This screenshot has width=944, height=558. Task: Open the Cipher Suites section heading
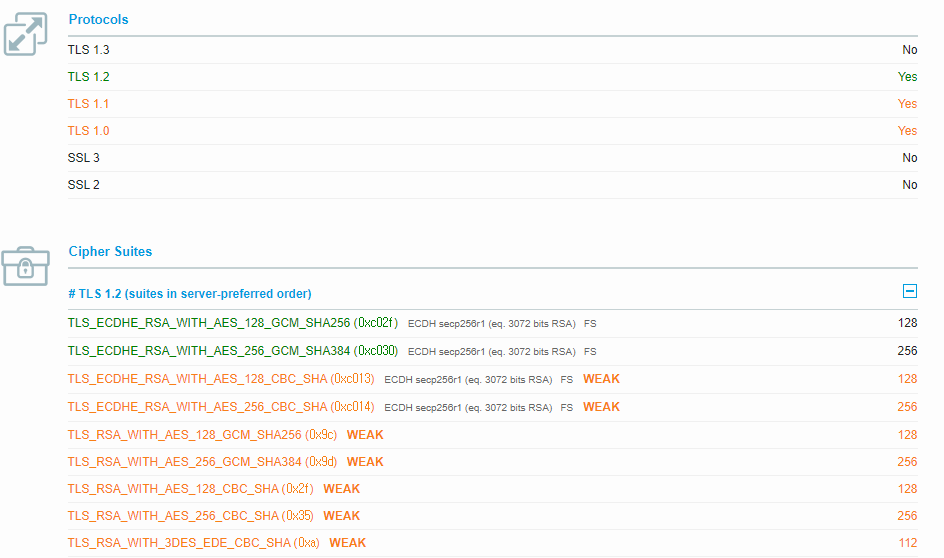(110, 252)
